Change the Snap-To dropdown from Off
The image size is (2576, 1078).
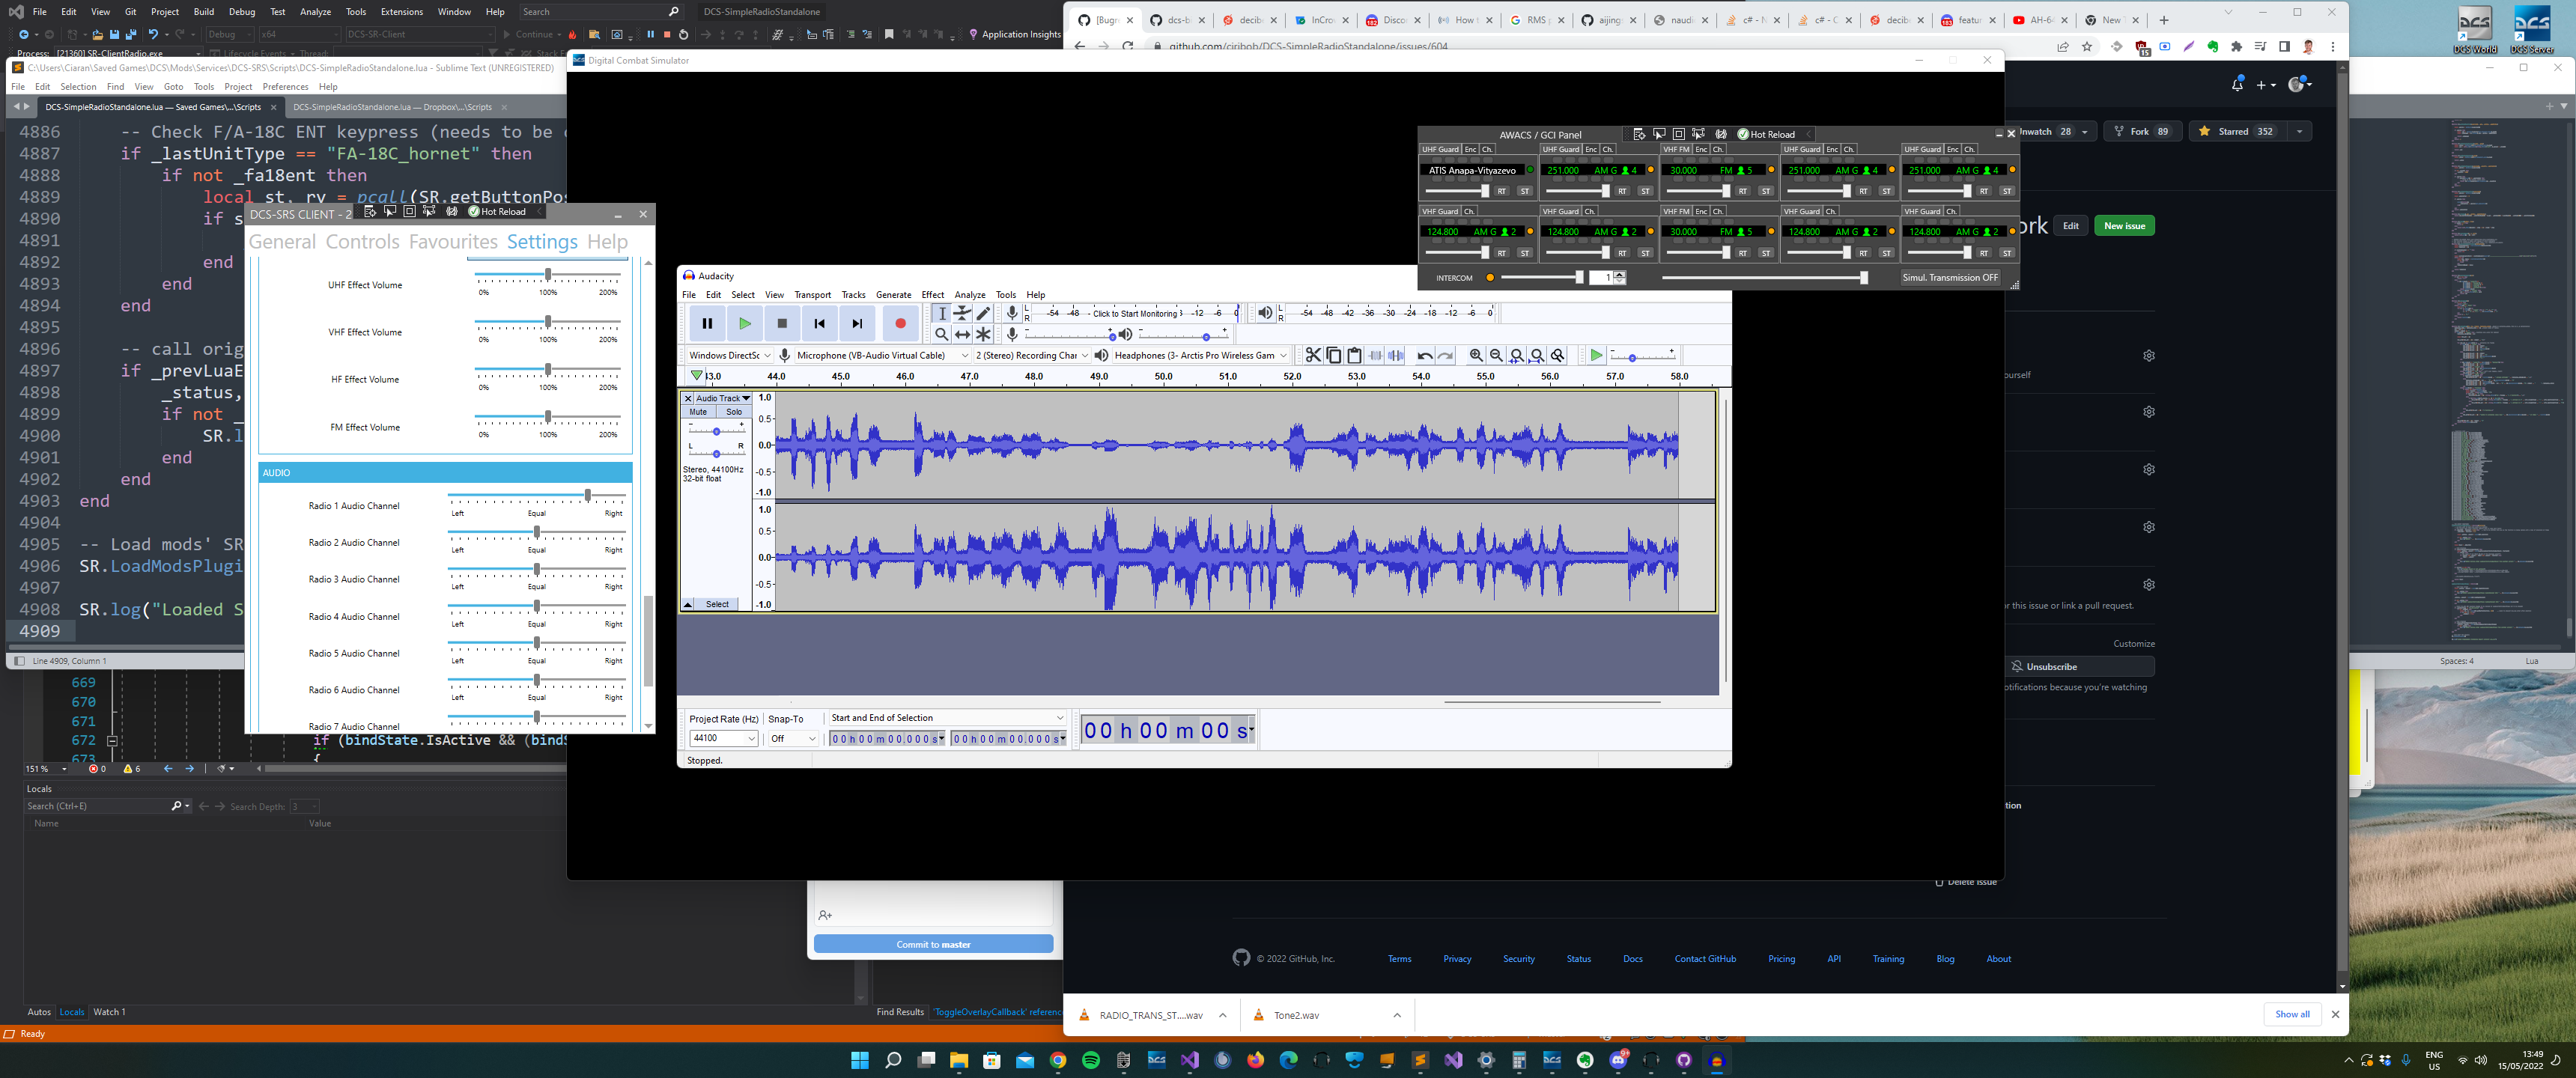[x=792, y=738]
